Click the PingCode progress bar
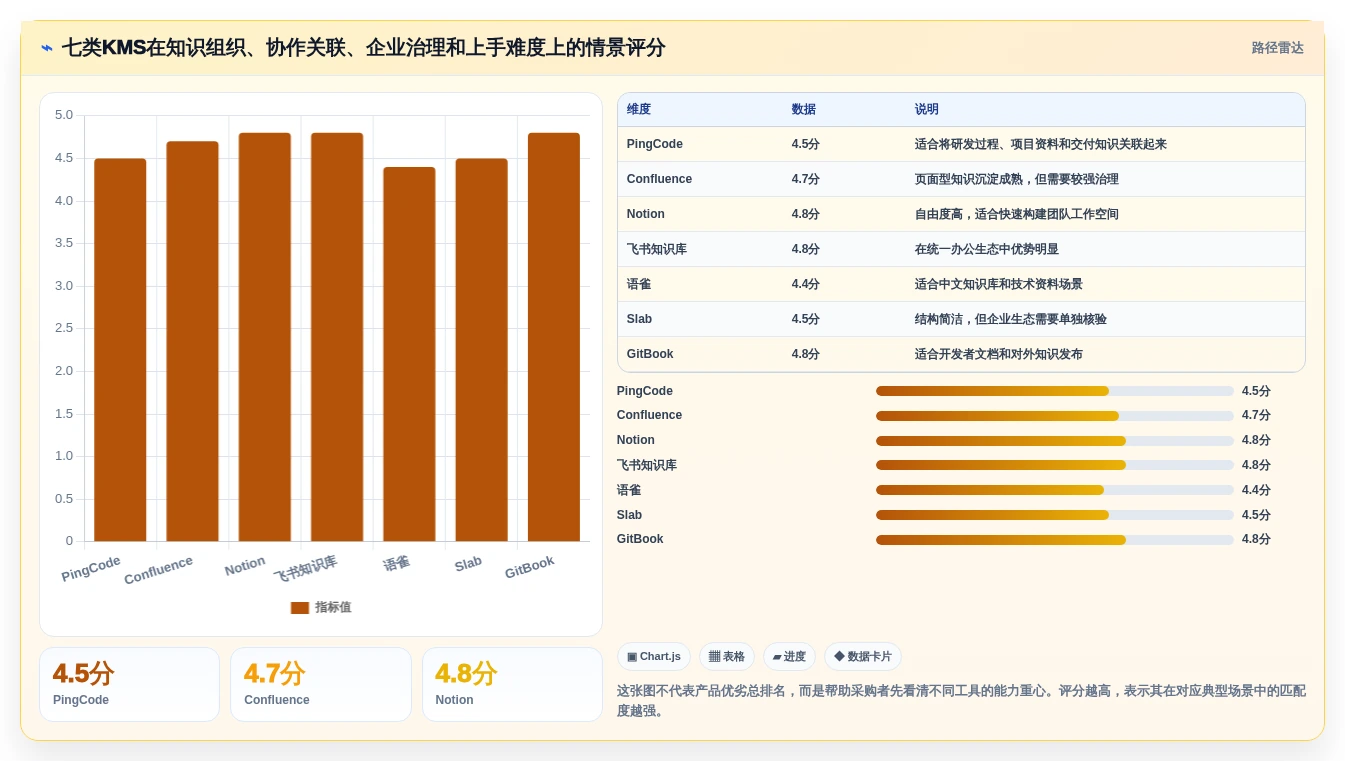The image size is (1345, 761). pyautogui.click(x=1055, y=391)
